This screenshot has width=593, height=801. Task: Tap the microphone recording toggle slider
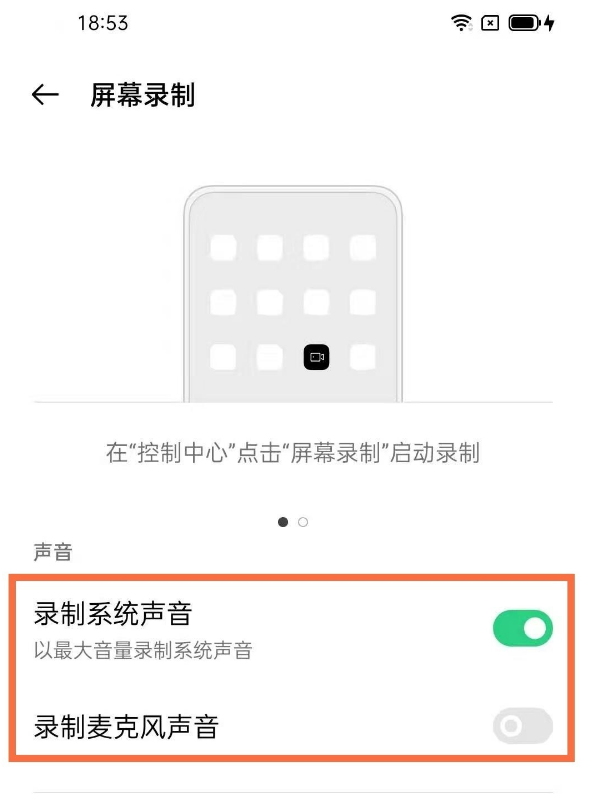click(522, 727)
